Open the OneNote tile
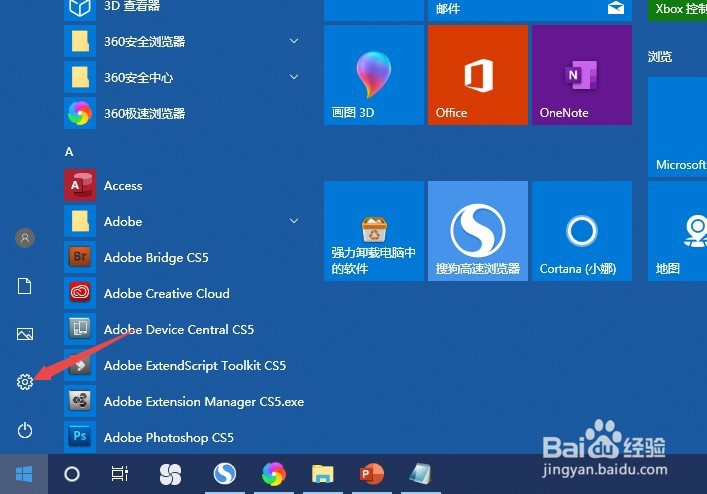The height and width of the screenshot is (494, 707). pyautogui.click(x=582, y=75)
